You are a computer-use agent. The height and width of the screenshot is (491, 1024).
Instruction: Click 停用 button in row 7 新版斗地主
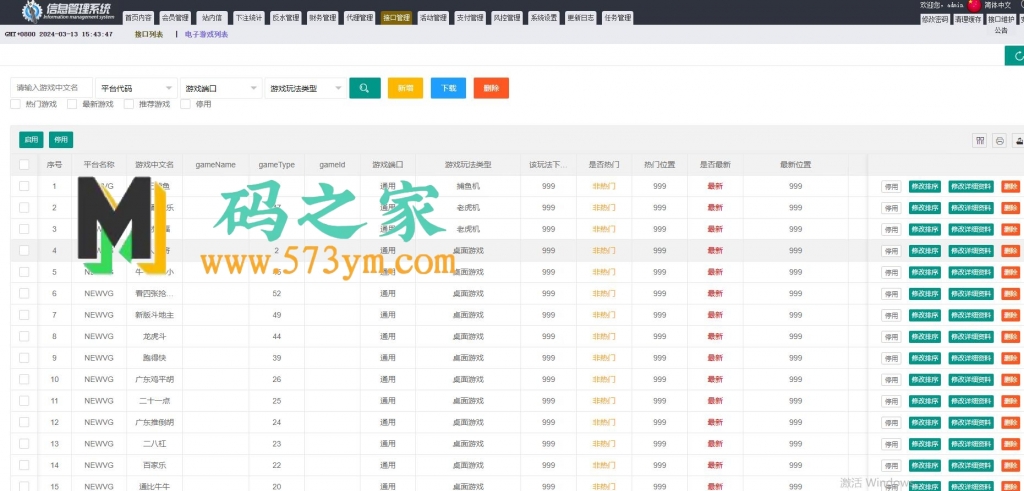pyautogui.click(x=891, y=315)
